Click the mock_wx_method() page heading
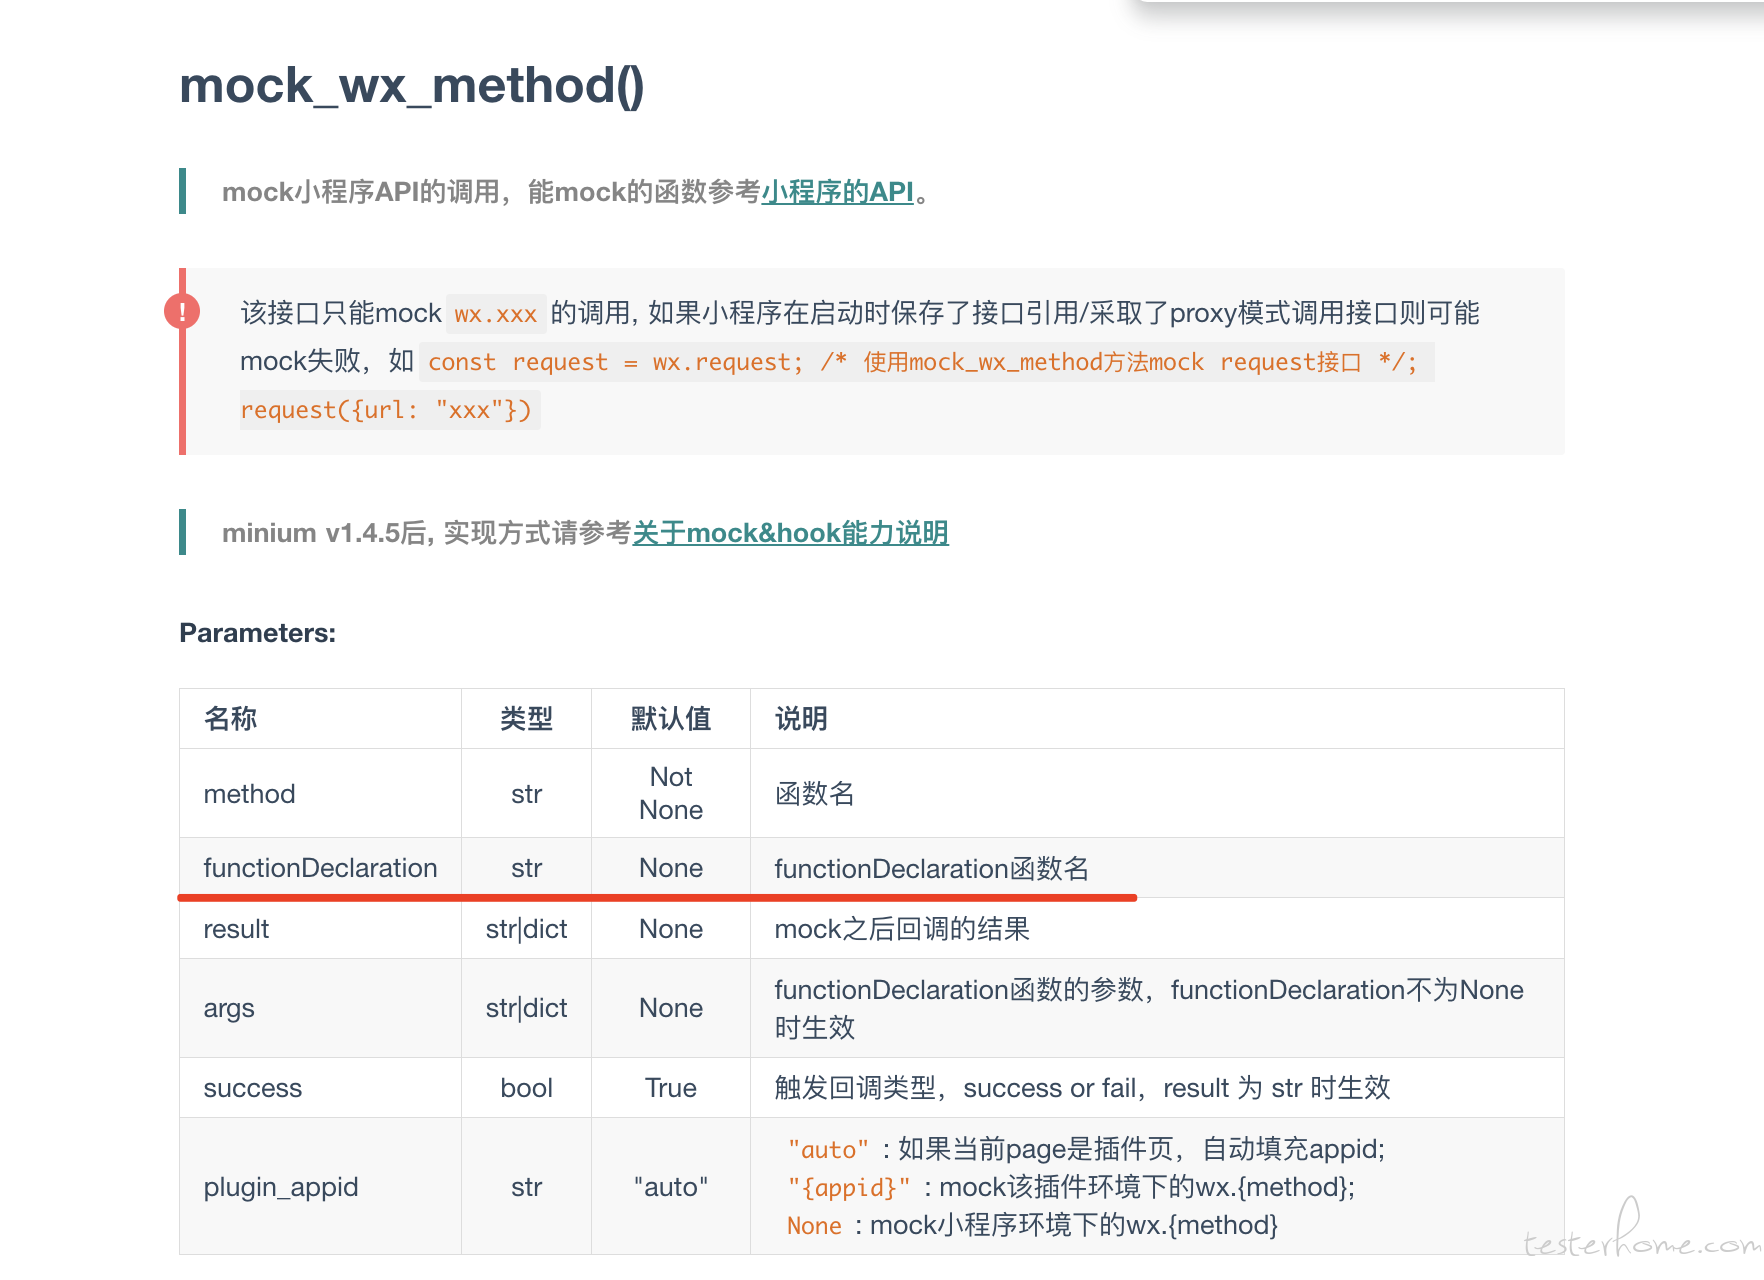The width and height of the screenshot is (1764, 1280). [x=411, y=86]
